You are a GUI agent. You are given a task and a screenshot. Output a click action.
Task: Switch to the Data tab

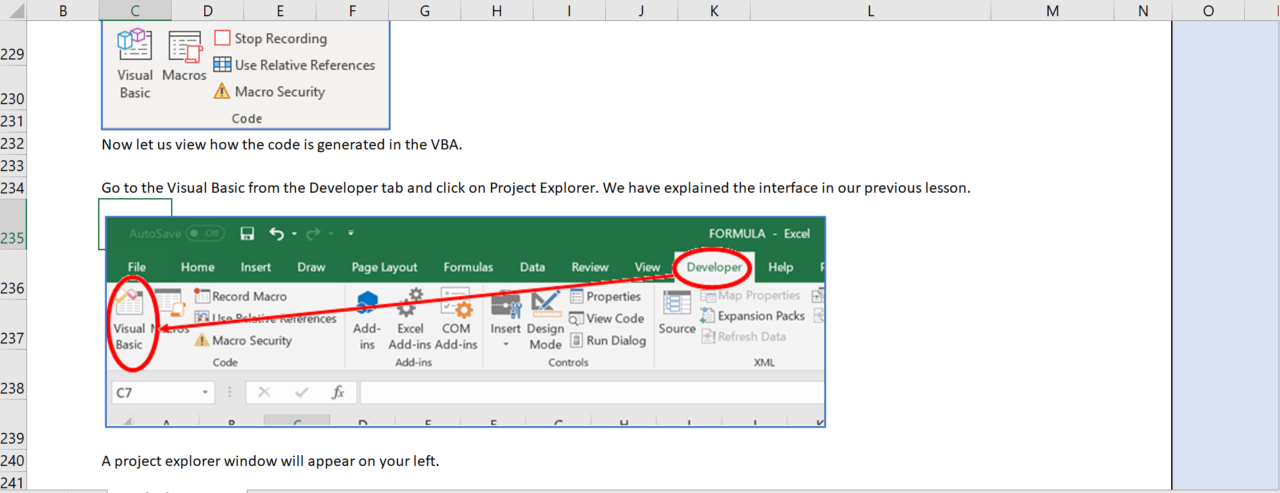click(x=532, y=267)
